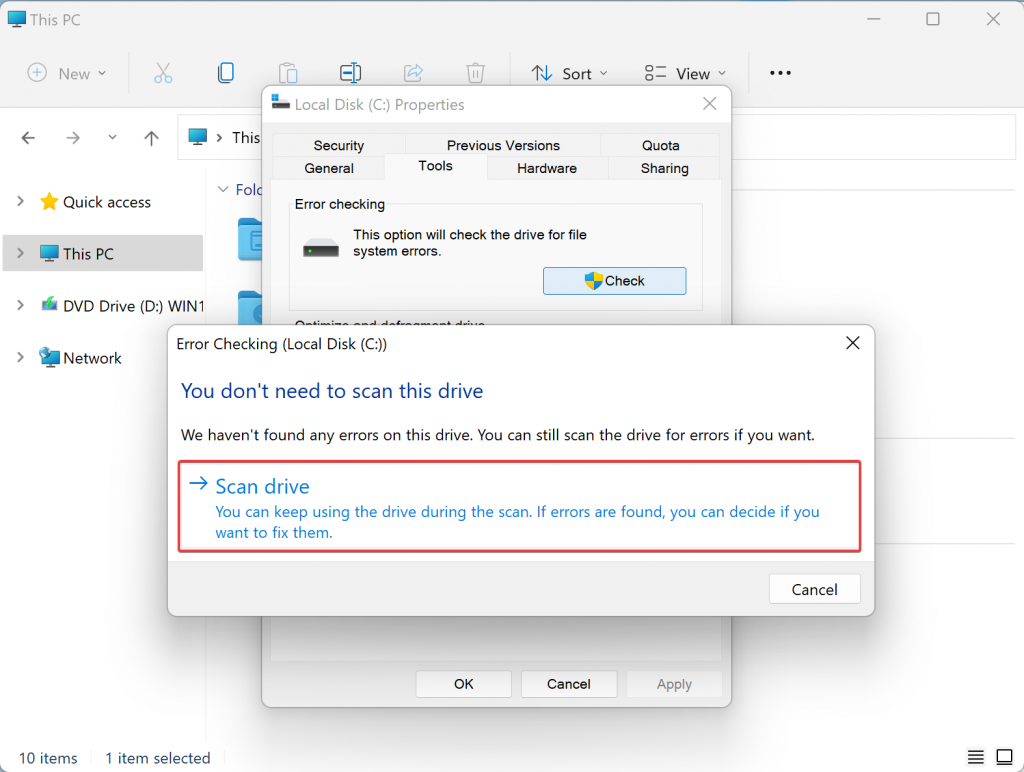
Task: Select the Tools tab
Action: pyautogui.click(x=436, y=166)
